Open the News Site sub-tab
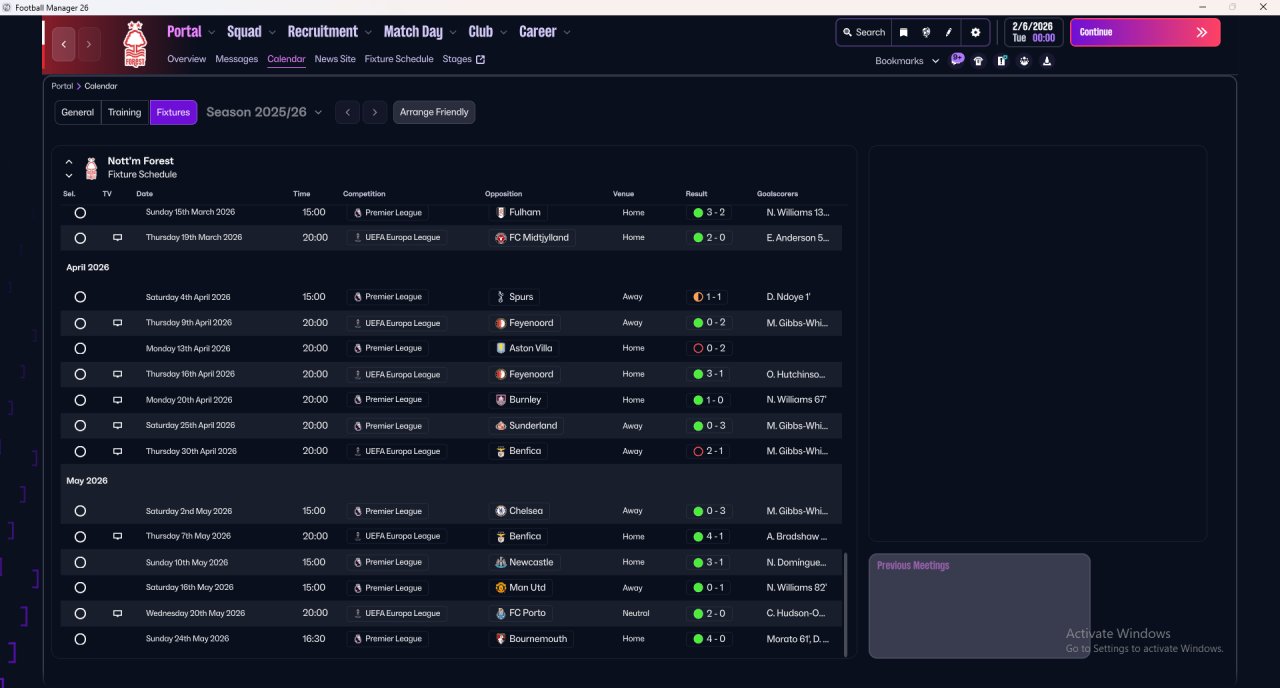 click(334, 59)
